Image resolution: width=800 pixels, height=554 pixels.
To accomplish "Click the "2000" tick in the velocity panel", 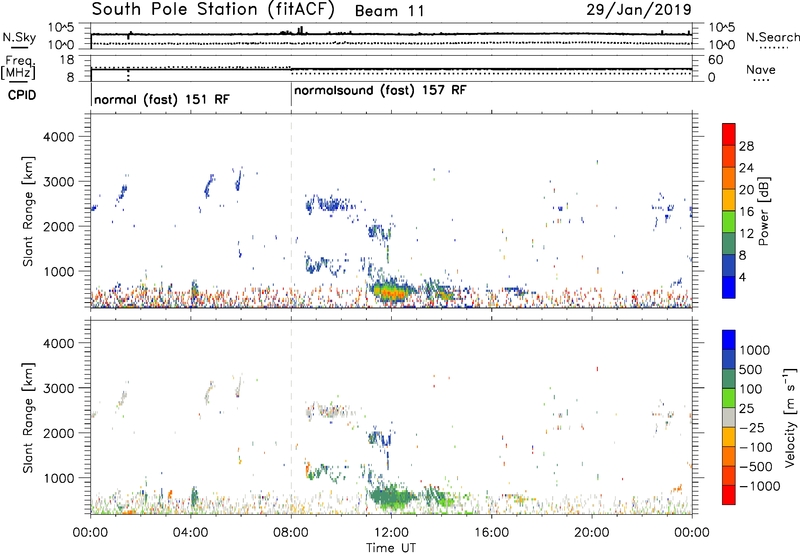I will pos(58,433).
